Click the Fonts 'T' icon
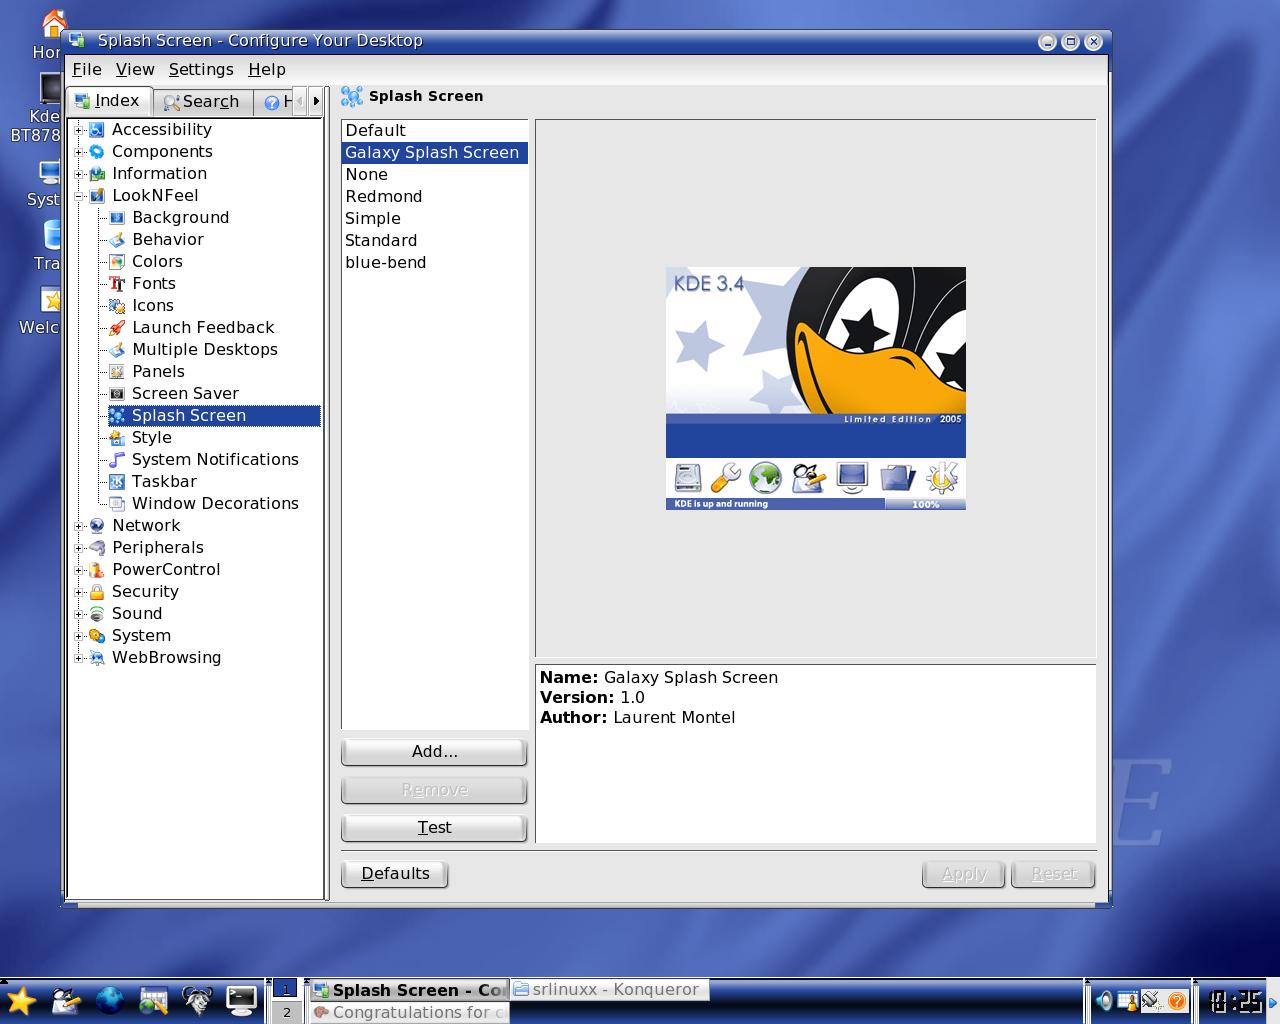This screenshot has height=1024, width=1280. 117,284
